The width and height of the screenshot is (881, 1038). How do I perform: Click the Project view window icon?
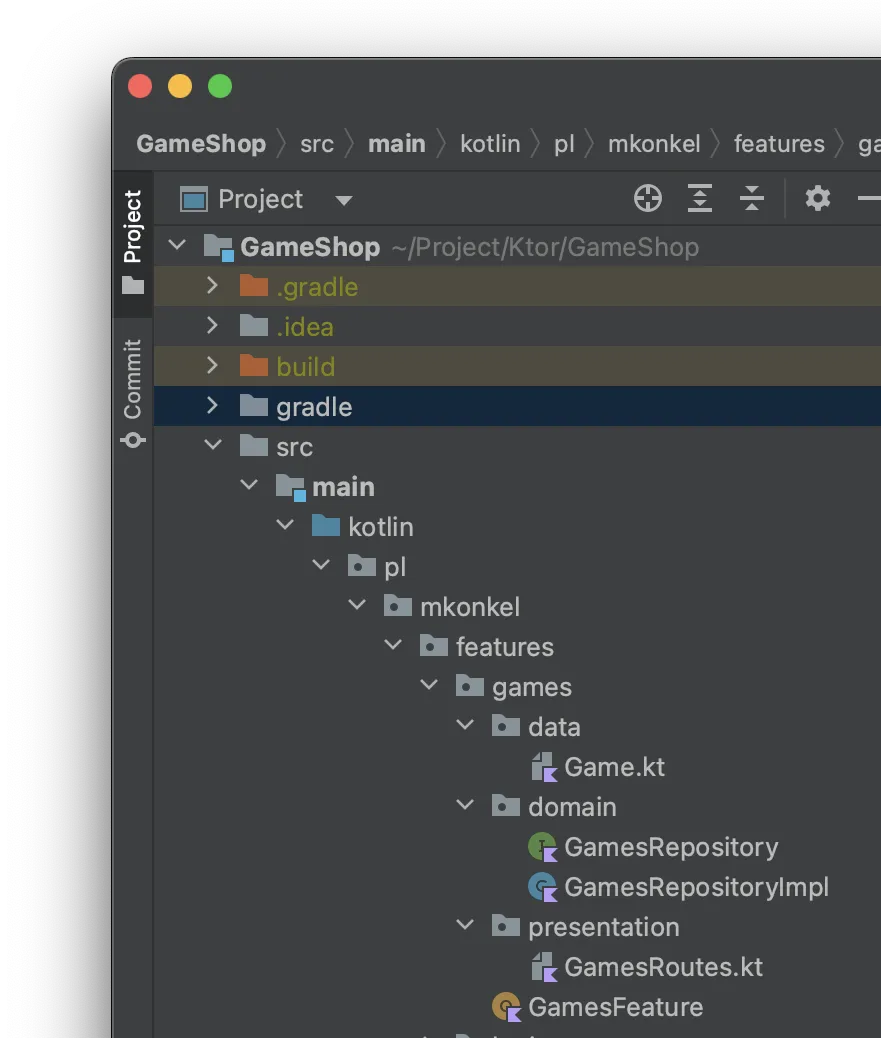[194, 199]
